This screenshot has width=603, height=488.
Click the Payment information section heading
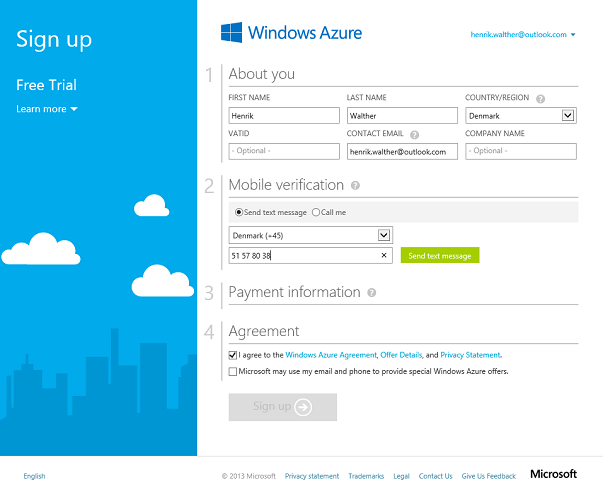(x=295, y=292)
